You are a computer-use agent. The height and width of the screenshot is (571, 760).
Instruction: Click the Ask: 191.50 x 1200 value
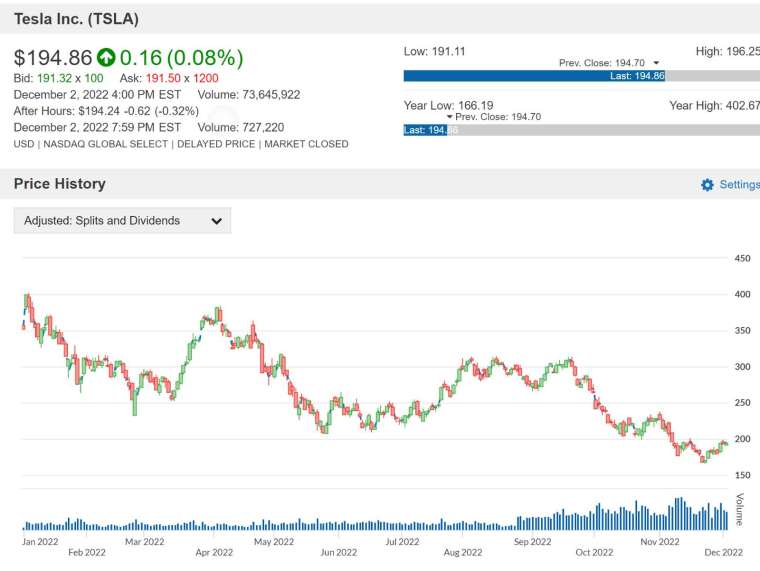(169, 79)
